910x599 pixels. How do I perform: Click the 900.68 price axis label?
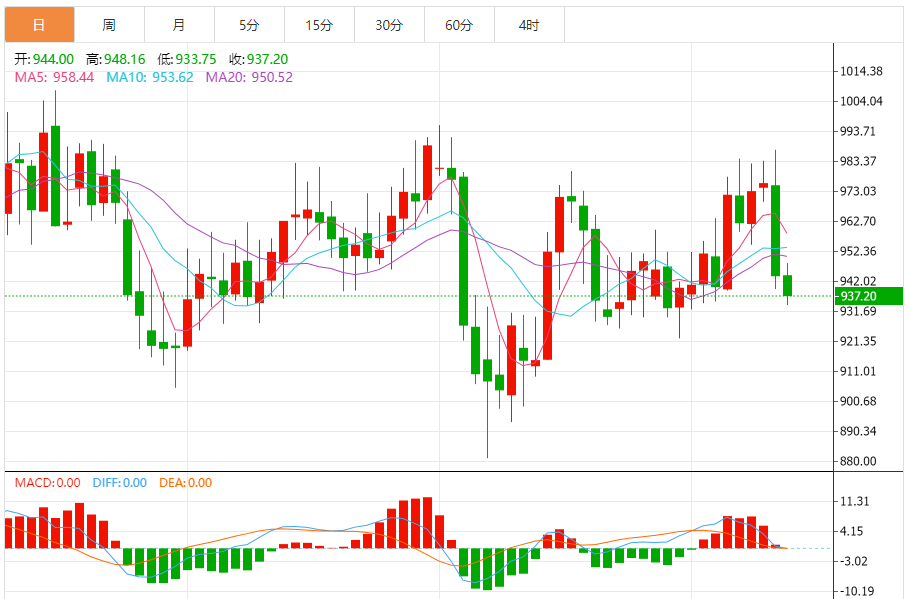pyautogui.click(x=858, y=402)
